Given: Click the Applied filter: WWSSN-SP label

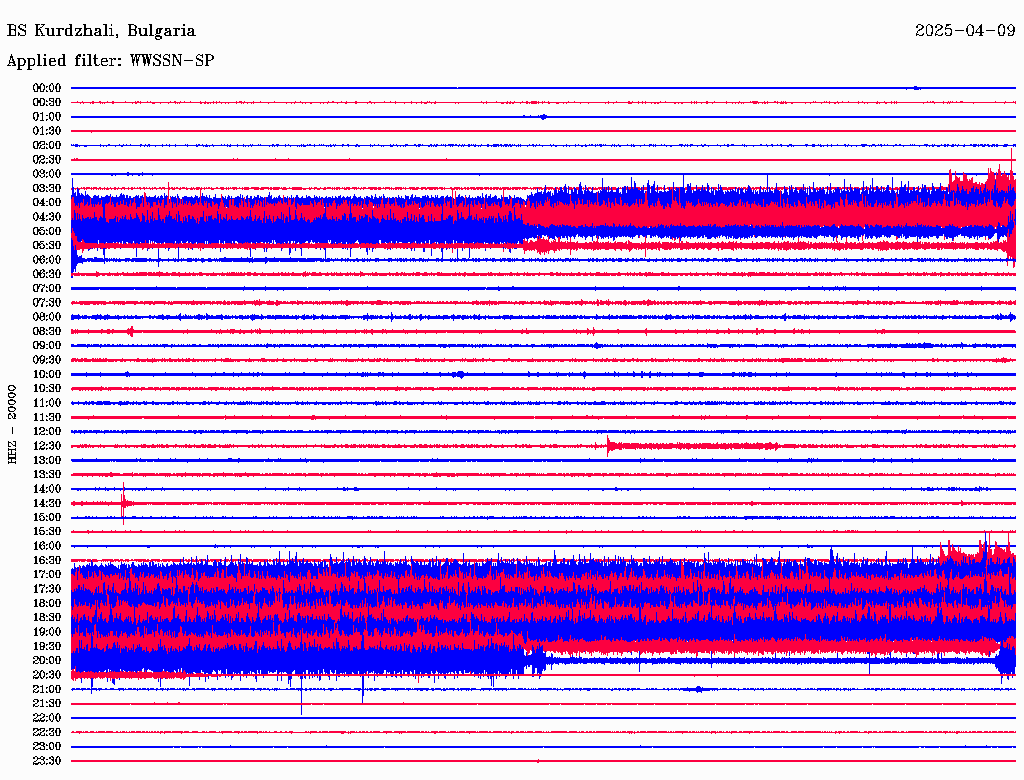Looking at the screenshot, I should (110, 60).
